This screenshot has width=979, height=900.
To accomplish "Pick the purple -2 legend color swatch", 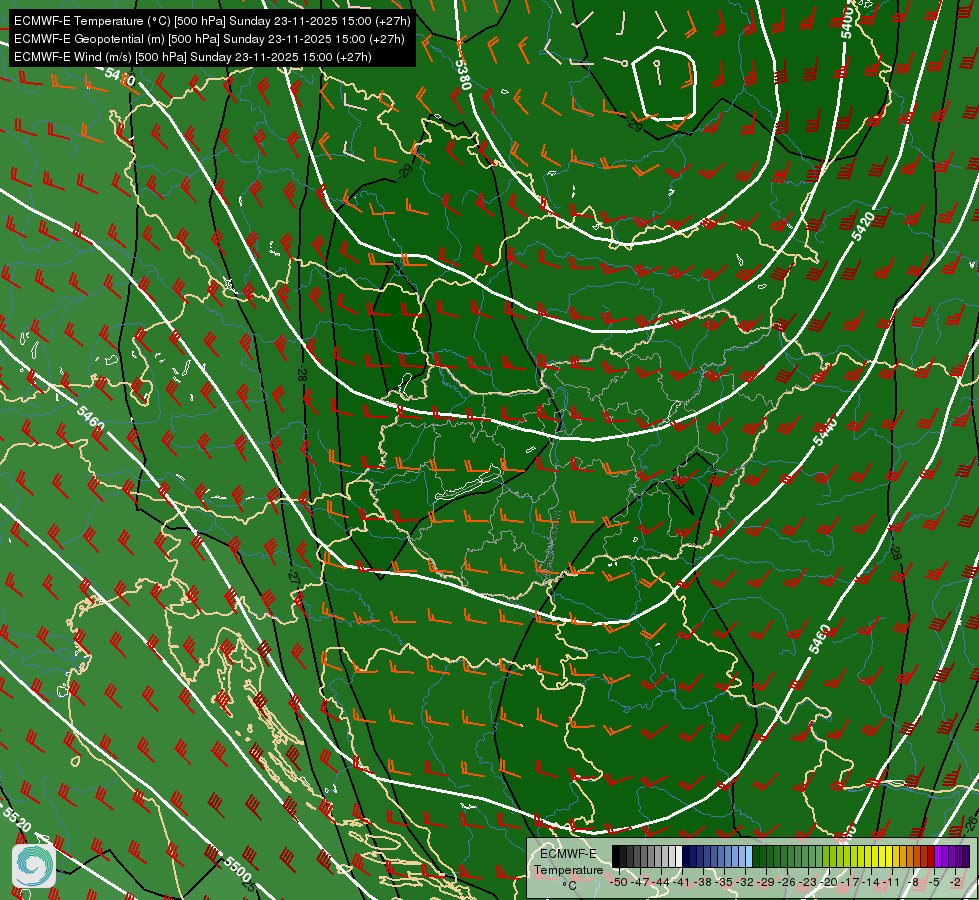I will pos(952,856).
